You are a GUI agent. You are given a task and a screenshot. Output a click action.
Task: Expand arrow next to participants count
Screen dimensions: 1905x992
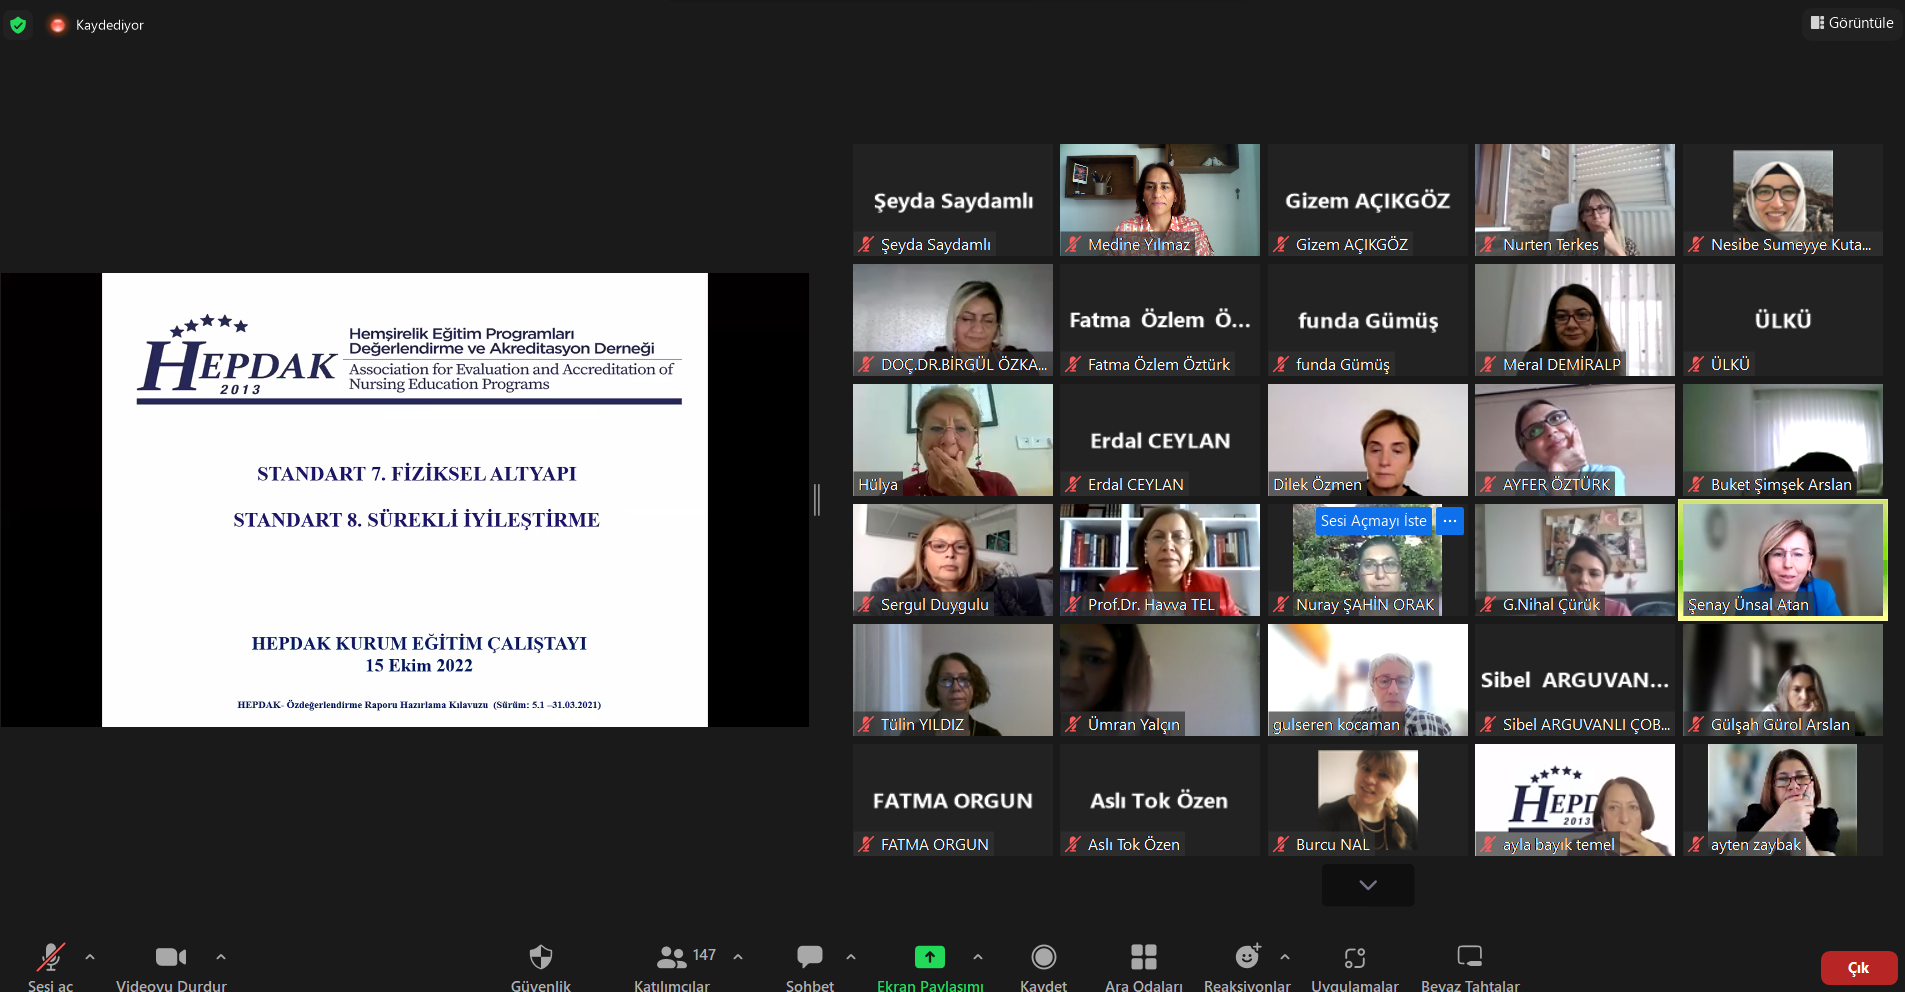coord(738,957)
